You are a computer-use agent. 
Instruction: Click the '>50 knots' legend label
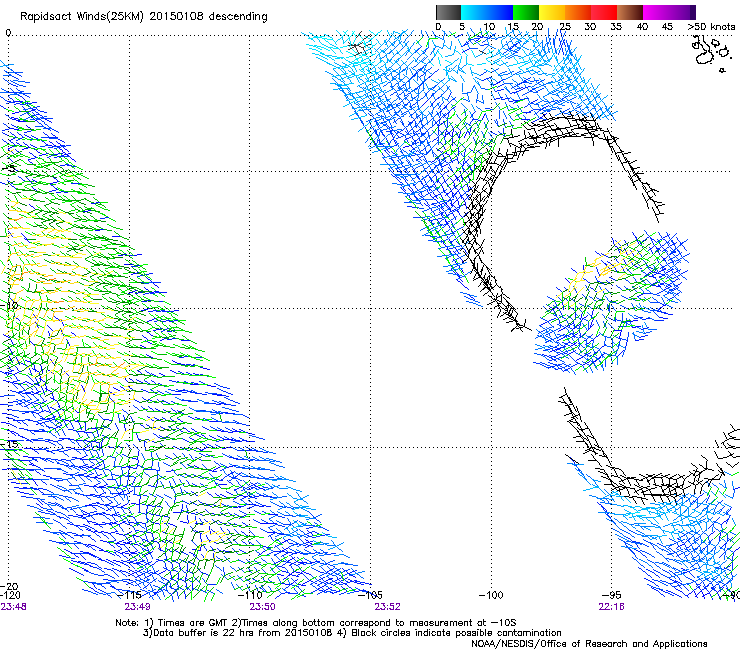pyautogui.click(x=711, y=27)
